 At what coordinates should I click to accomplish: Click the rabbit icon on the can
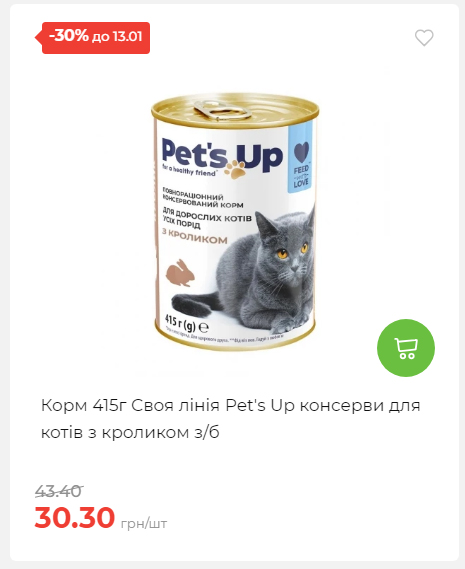pos(180,273)
